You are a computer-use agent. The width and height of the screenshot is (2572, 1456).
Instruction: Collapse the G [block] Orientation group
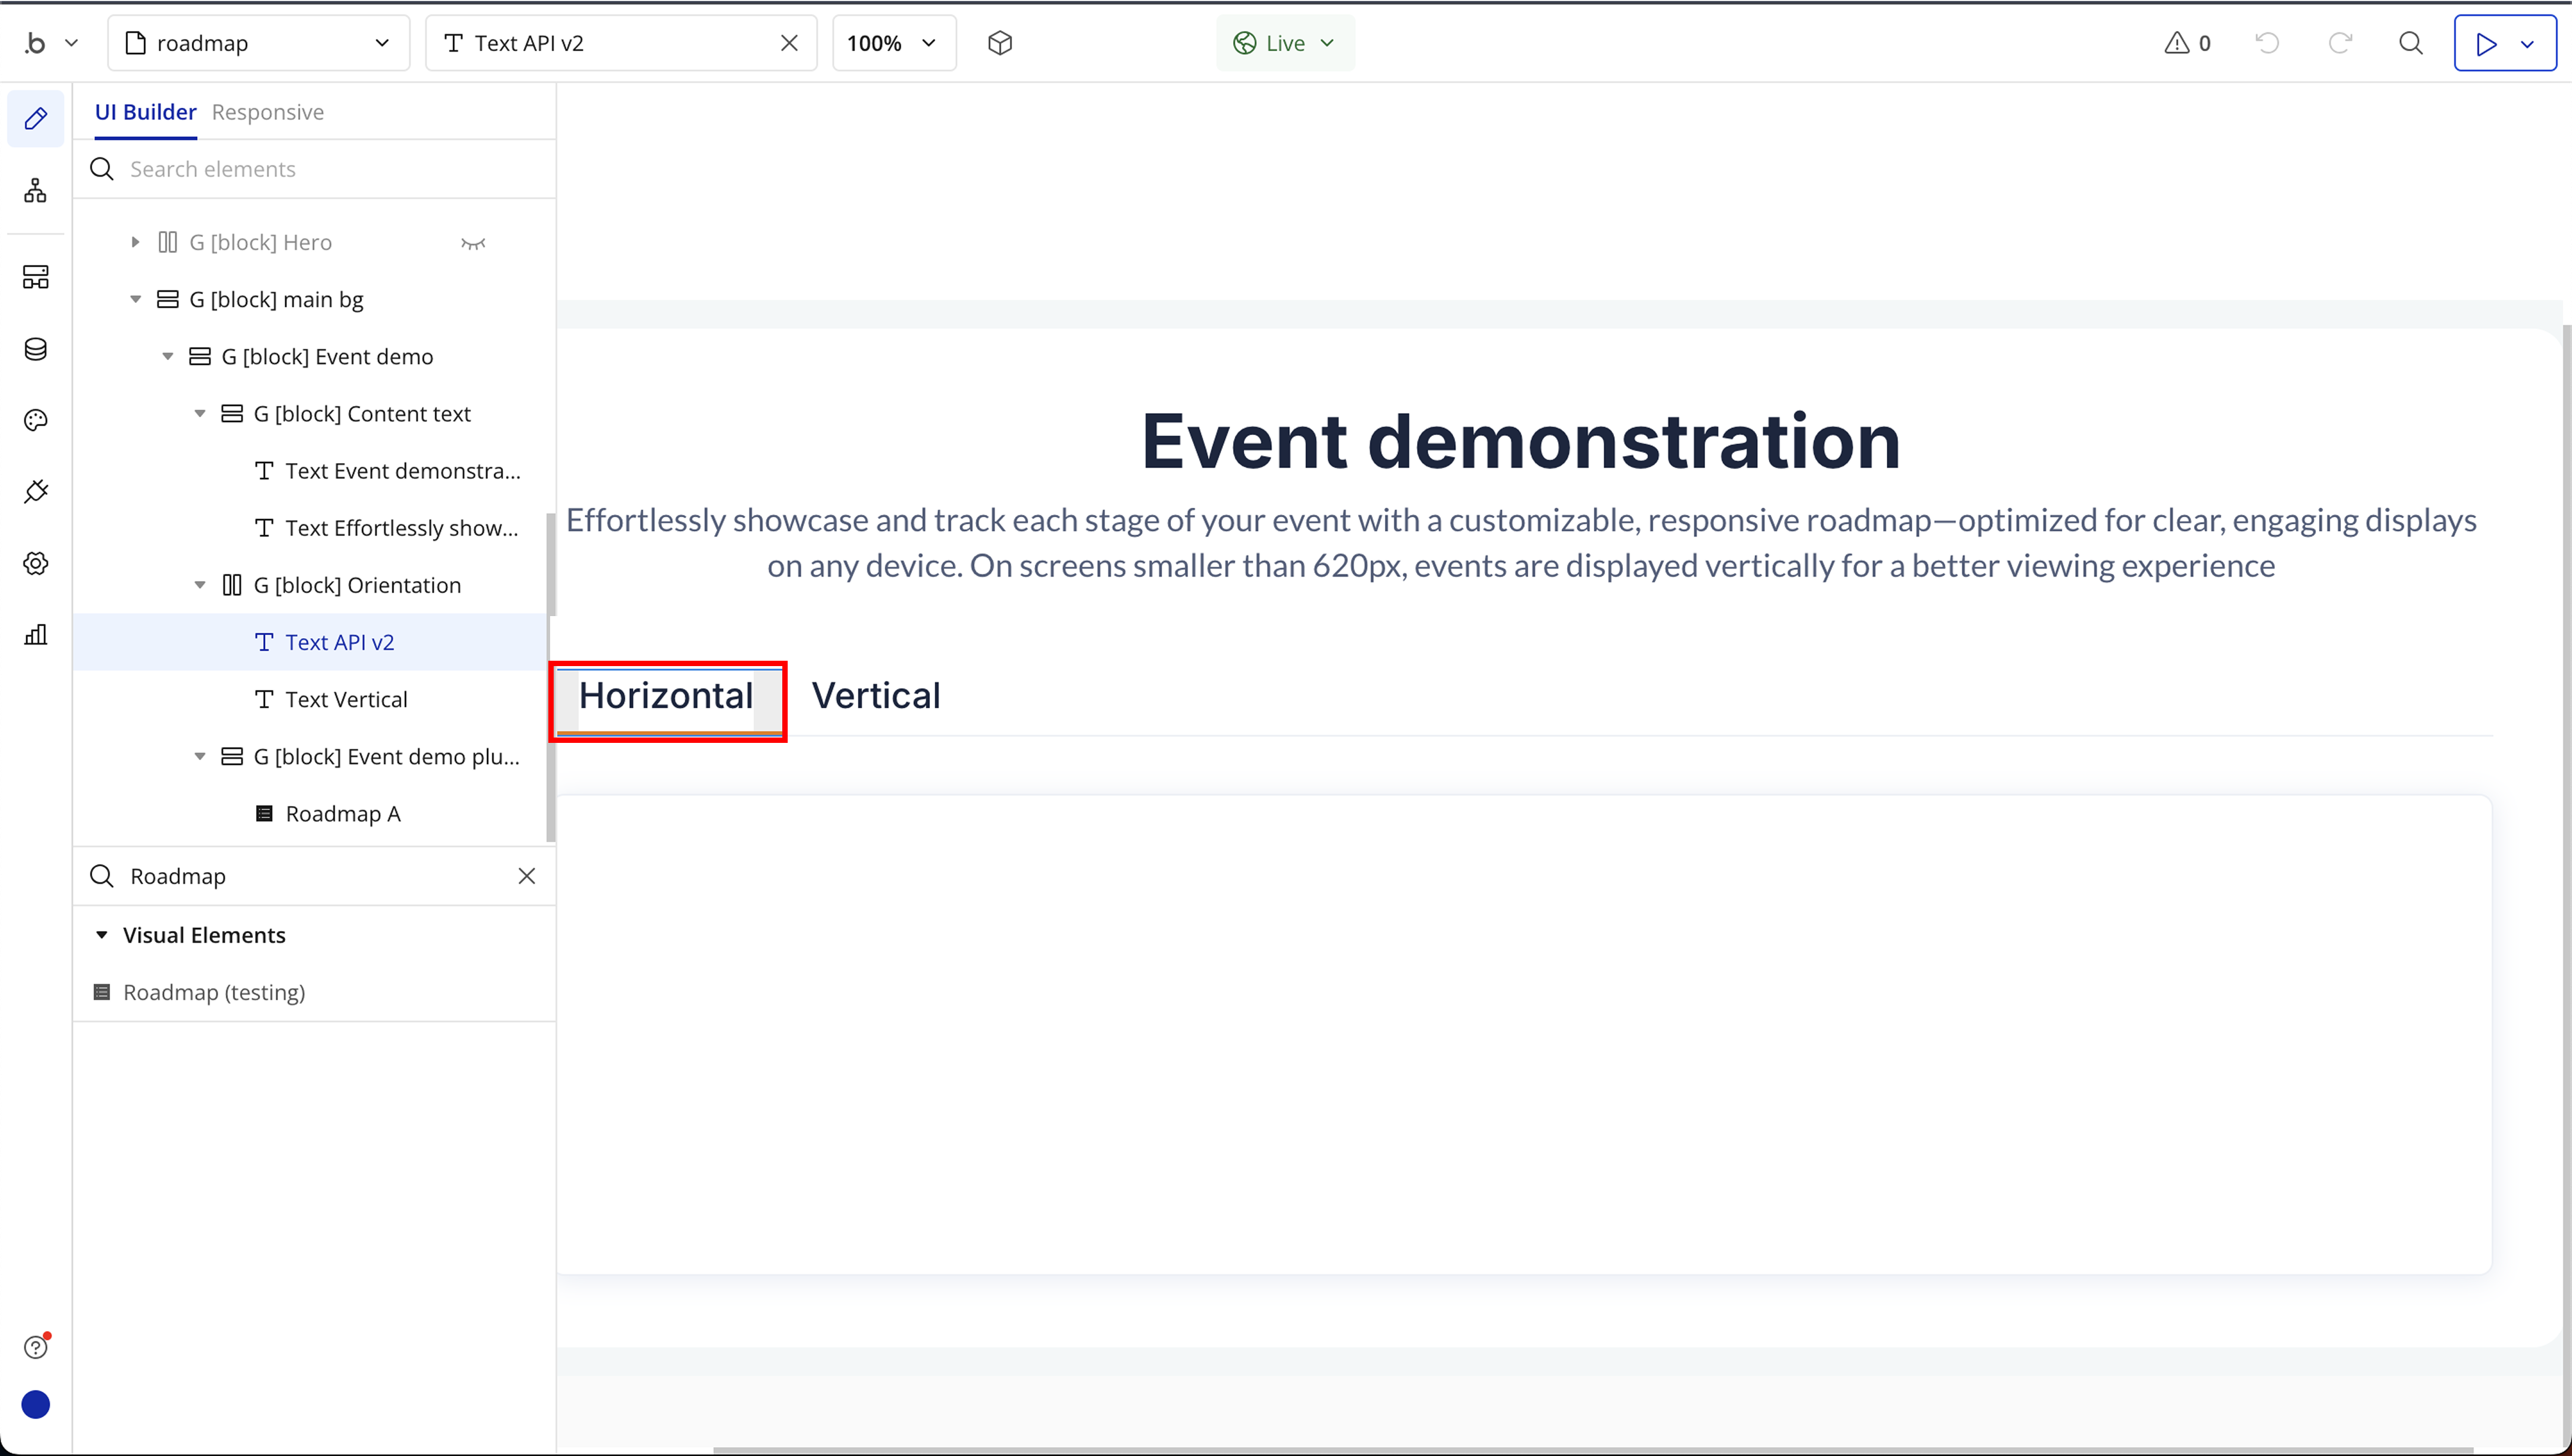[x=200, y=585]
